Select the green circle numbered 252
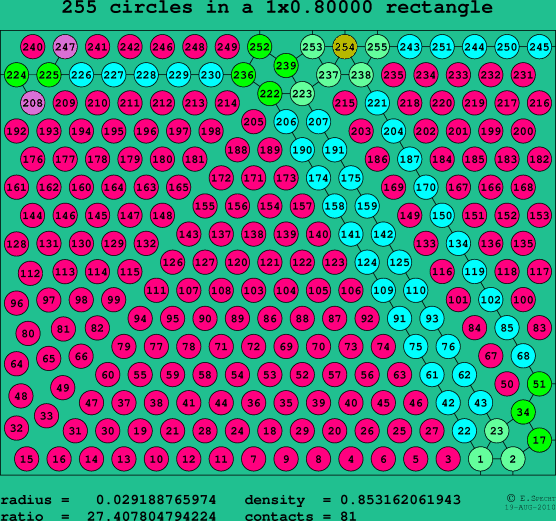Screen dimensions: 556x521 coord(260,47)
